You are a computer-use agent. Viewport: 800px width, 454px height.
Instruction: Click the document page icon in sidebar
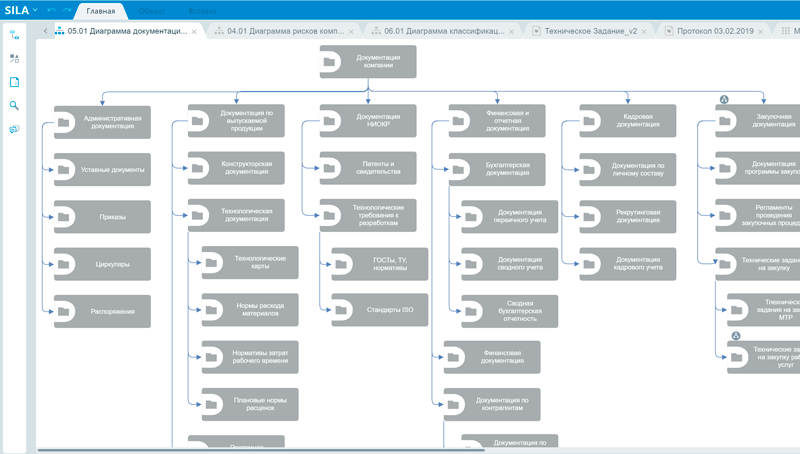14,82
